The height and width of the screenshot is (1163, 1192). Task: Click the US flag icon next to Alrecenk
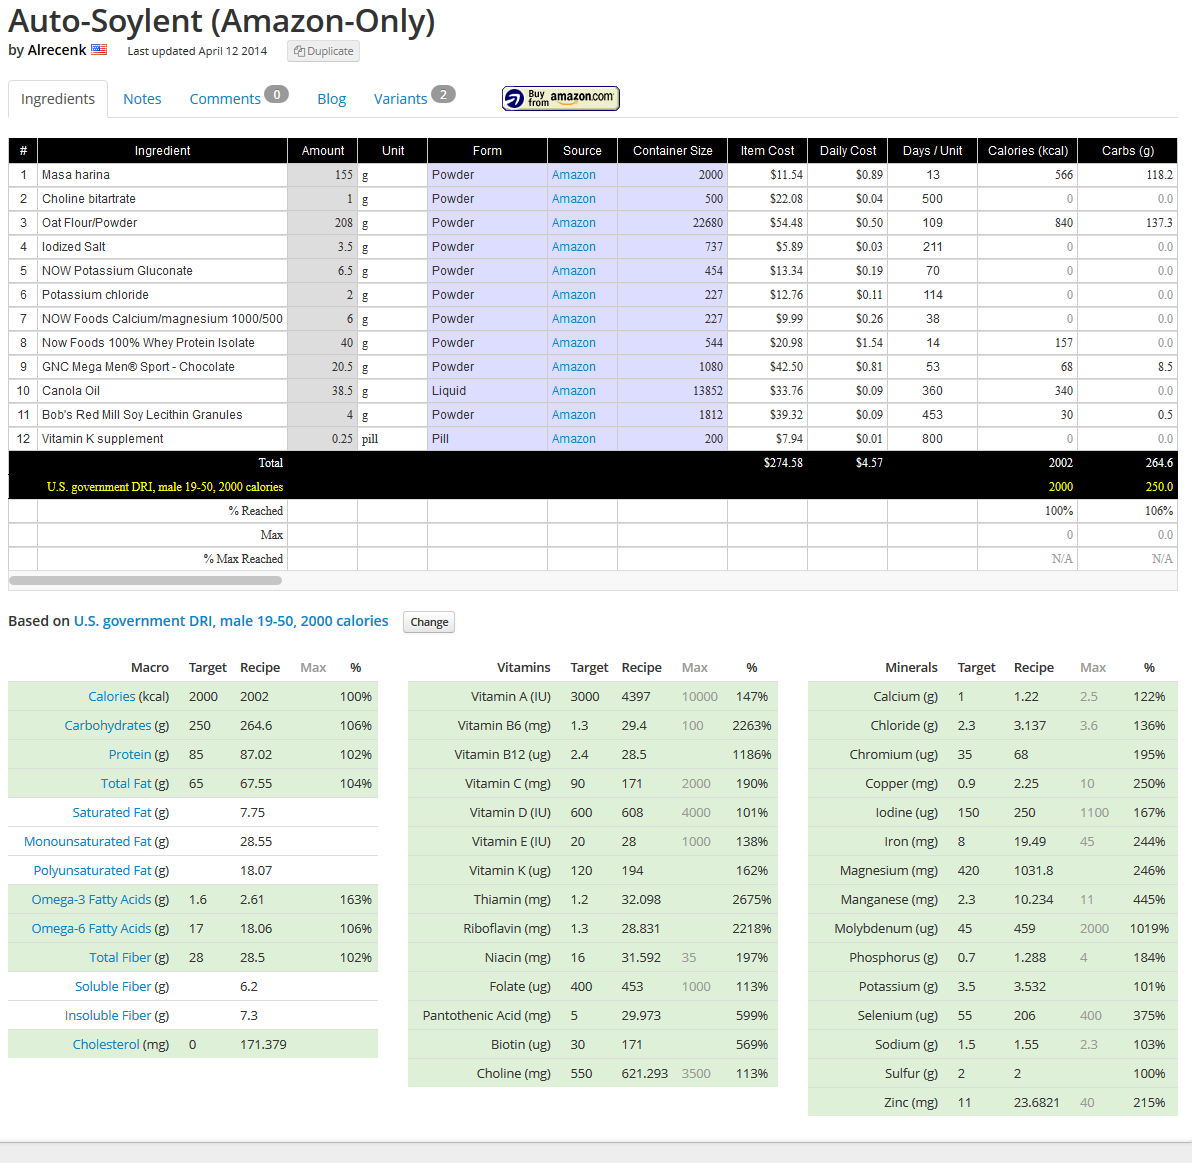pyautogui.click(x=99, y=49)
